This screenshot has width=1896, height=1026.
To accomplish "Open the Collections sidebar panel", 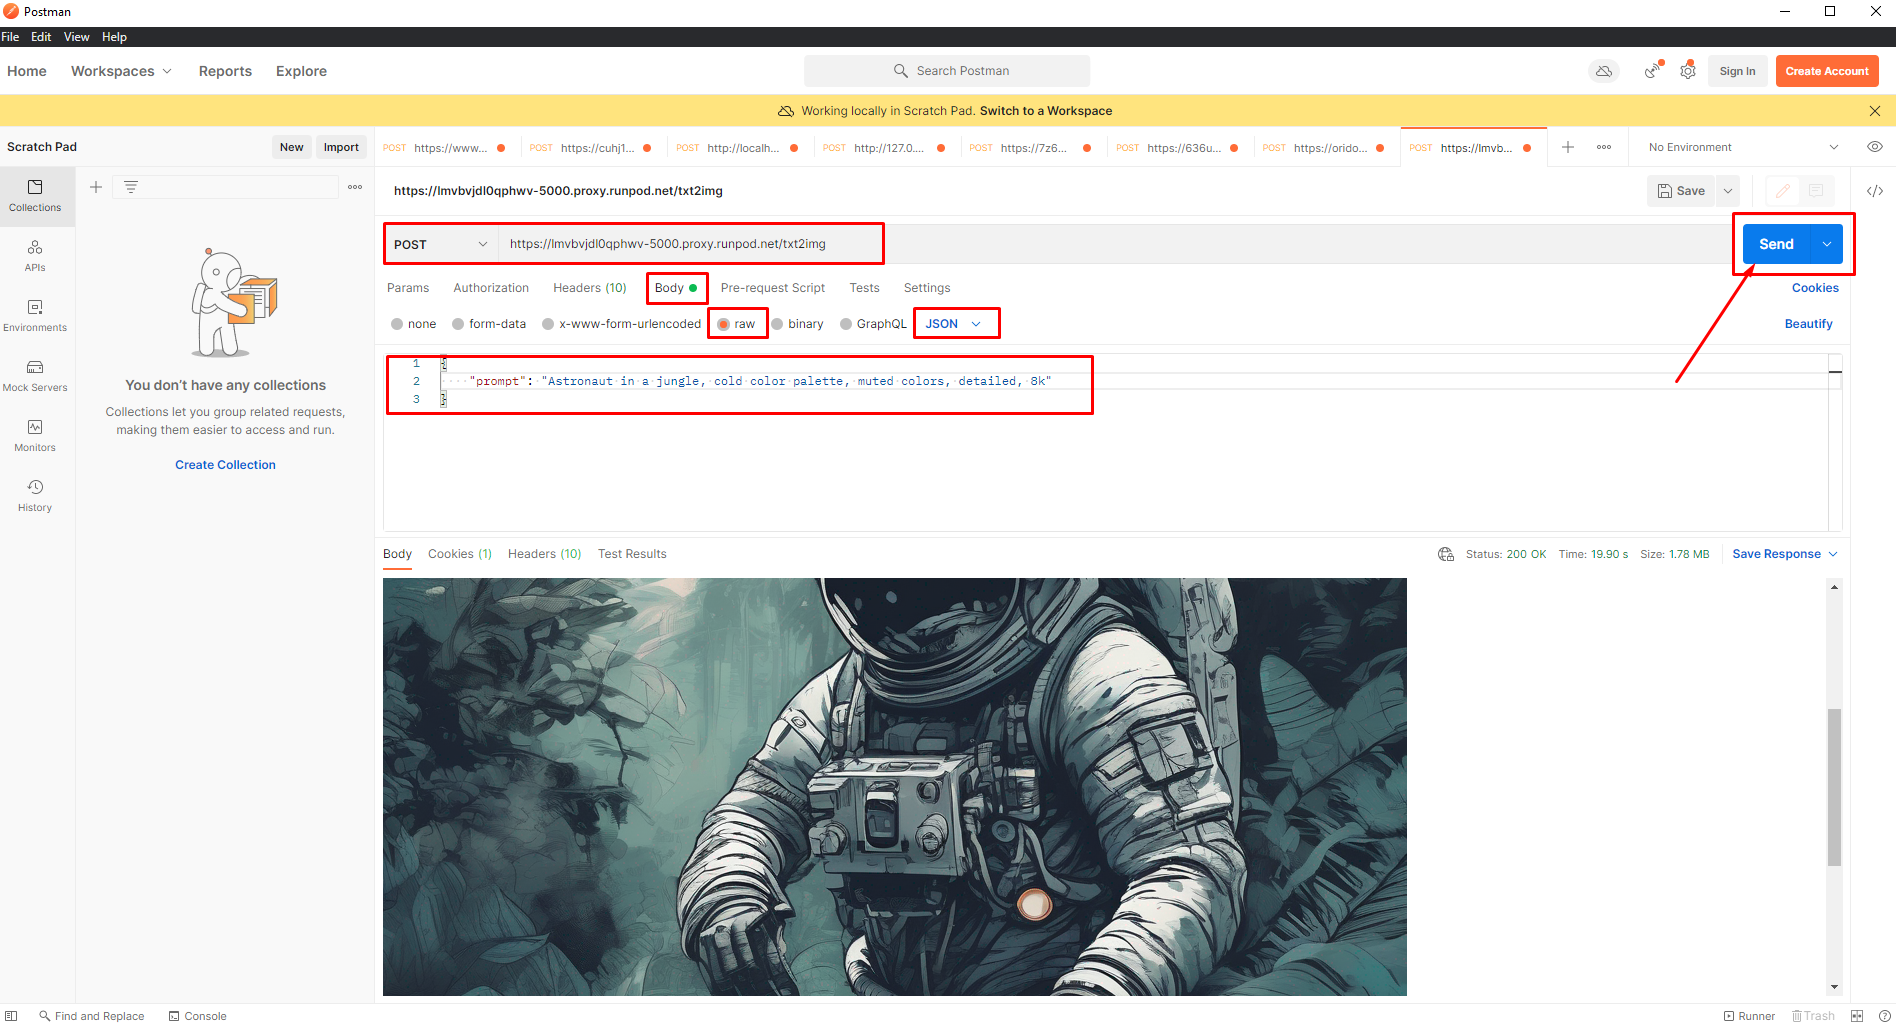I will point(35,195).
